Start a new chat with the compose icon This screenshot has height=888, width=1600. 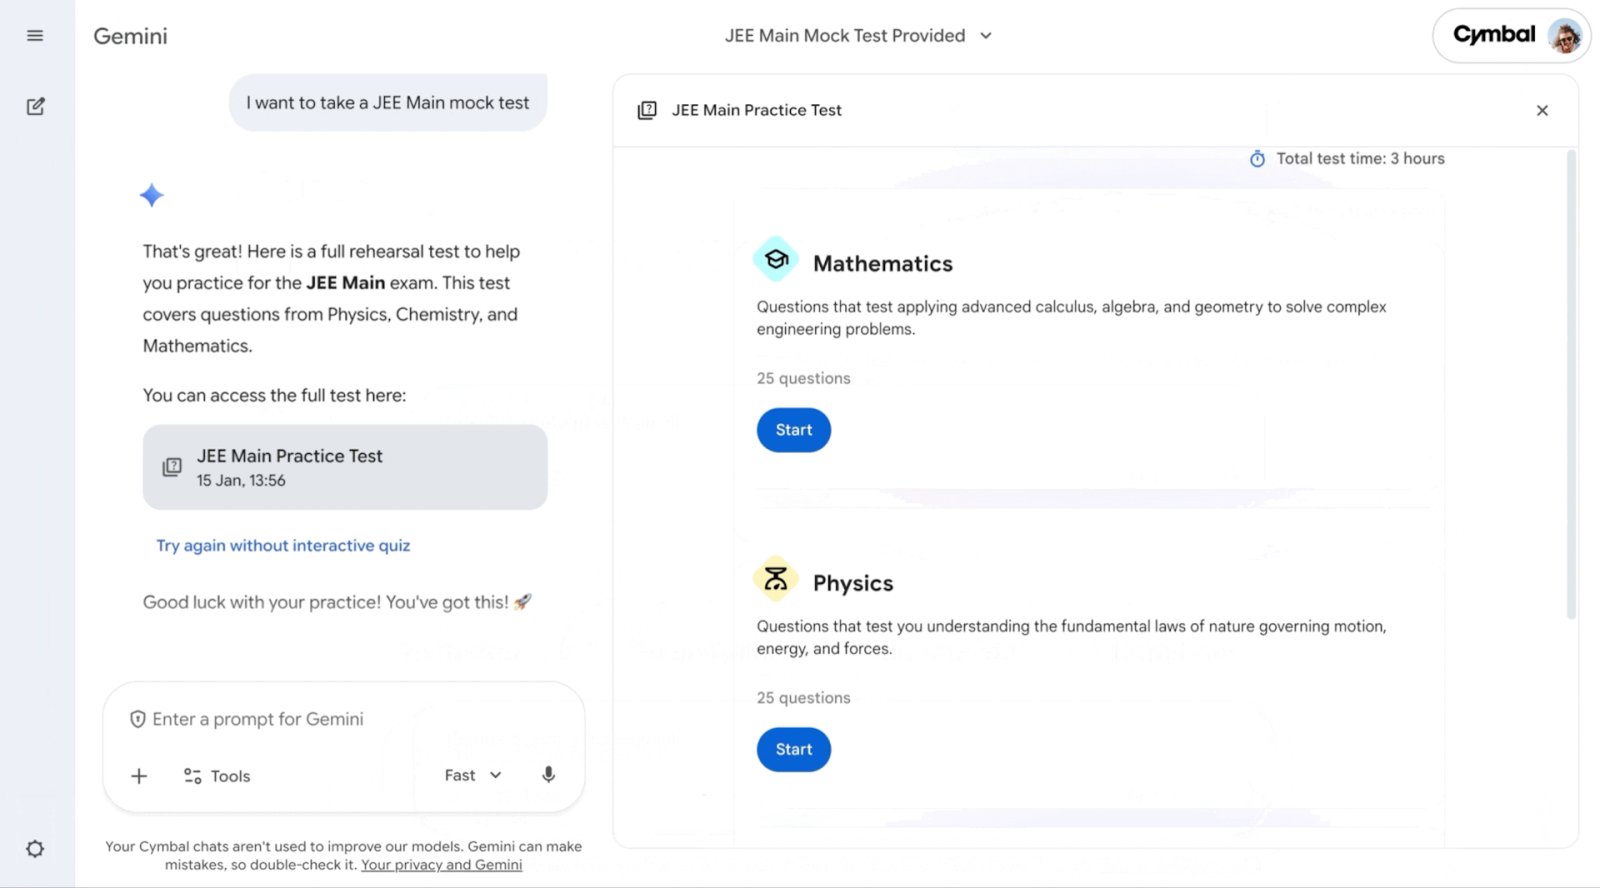tap(35, 106)
